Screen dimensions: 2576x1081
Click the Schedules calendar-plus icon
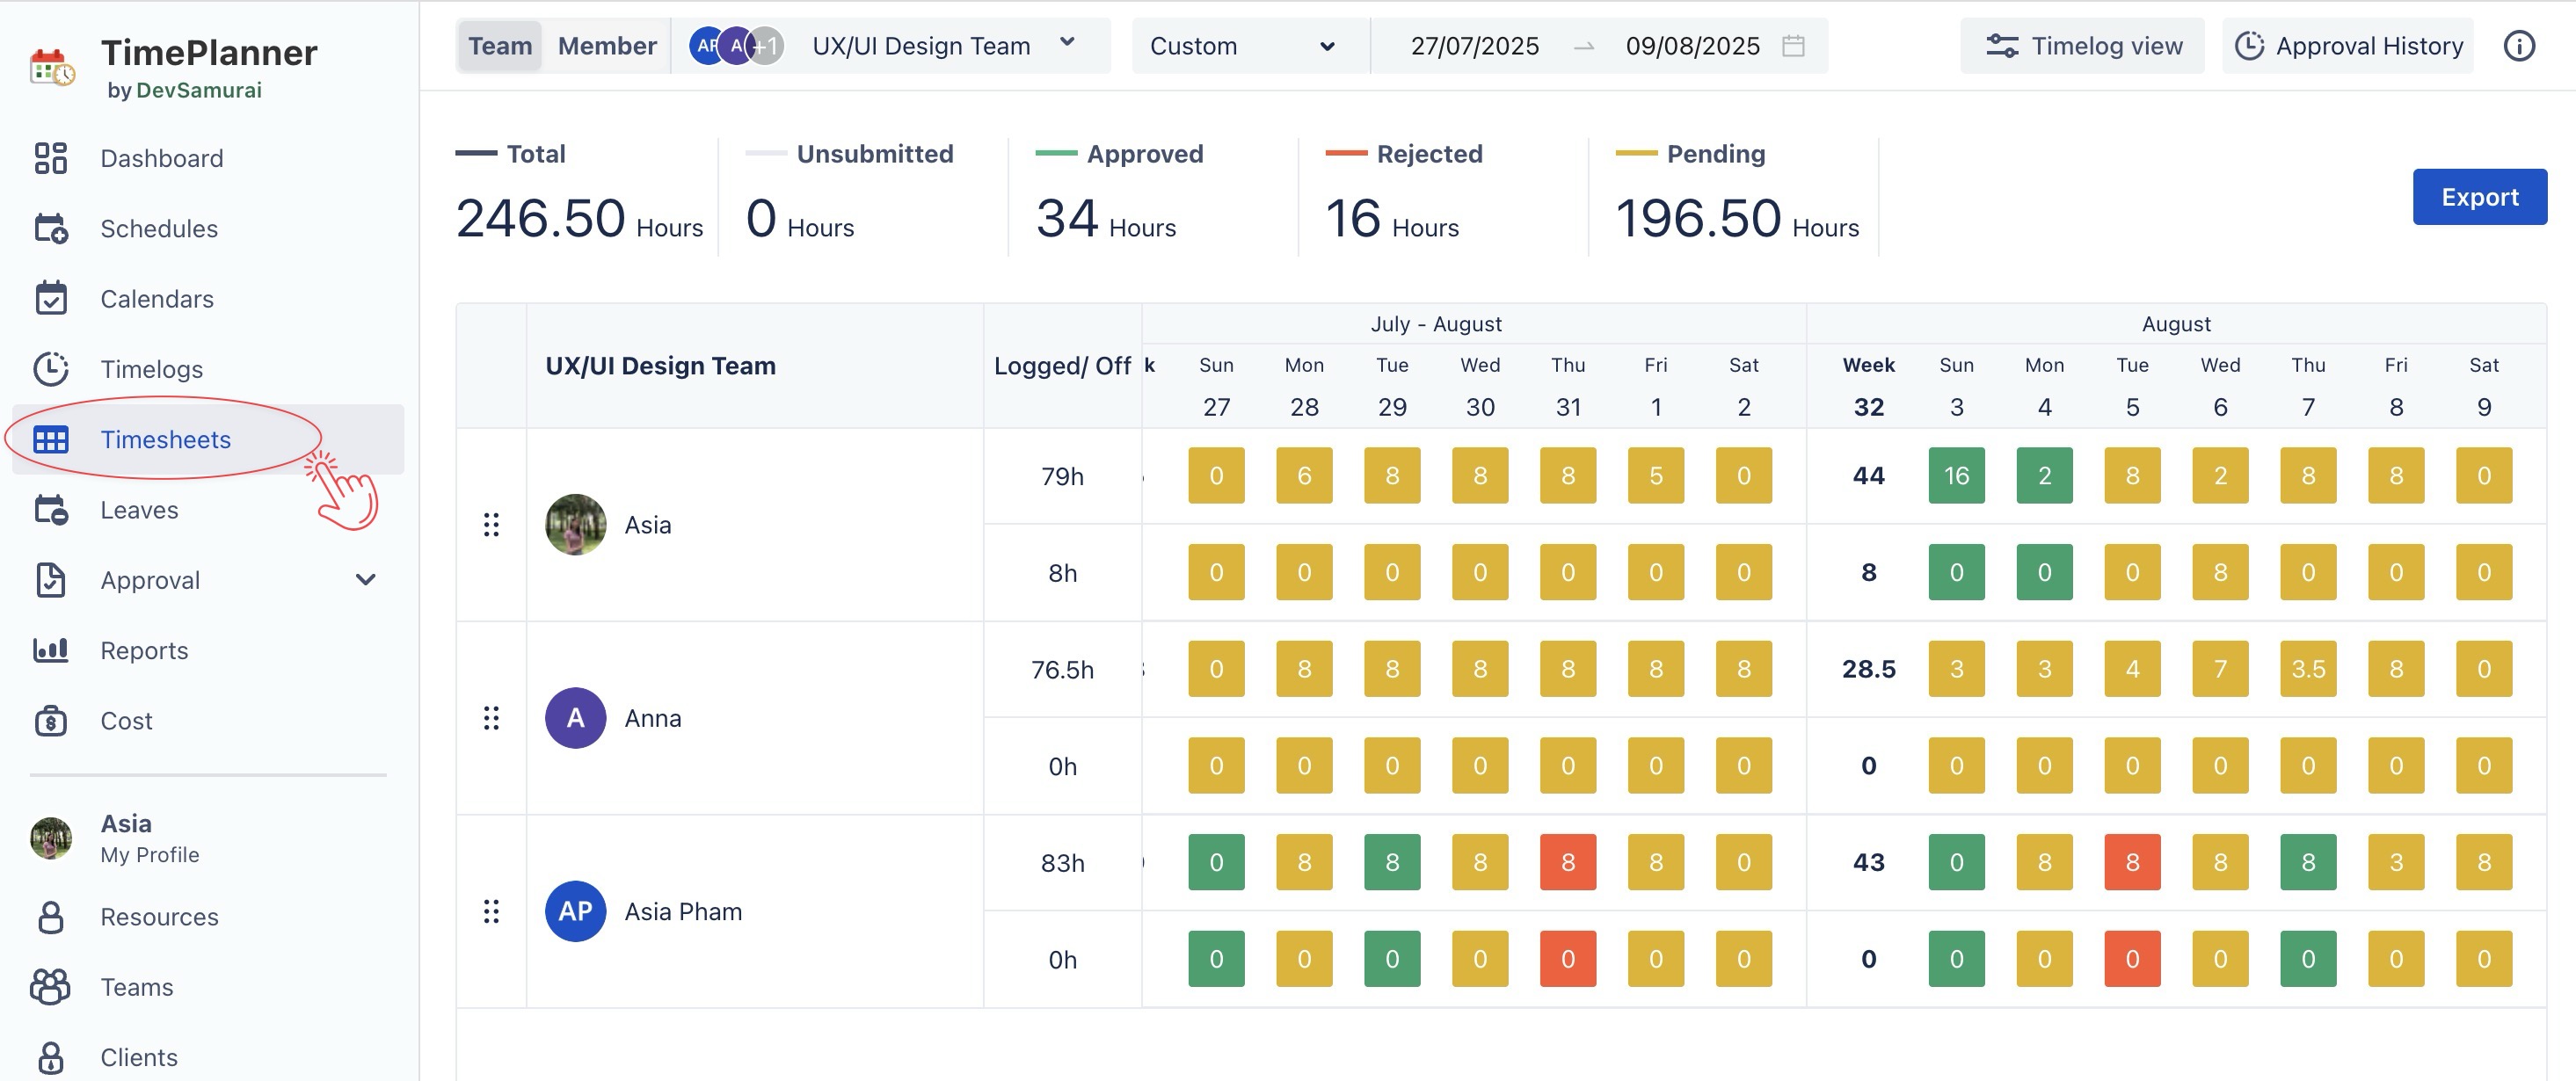pyautogui.click(x=50, y=228)
